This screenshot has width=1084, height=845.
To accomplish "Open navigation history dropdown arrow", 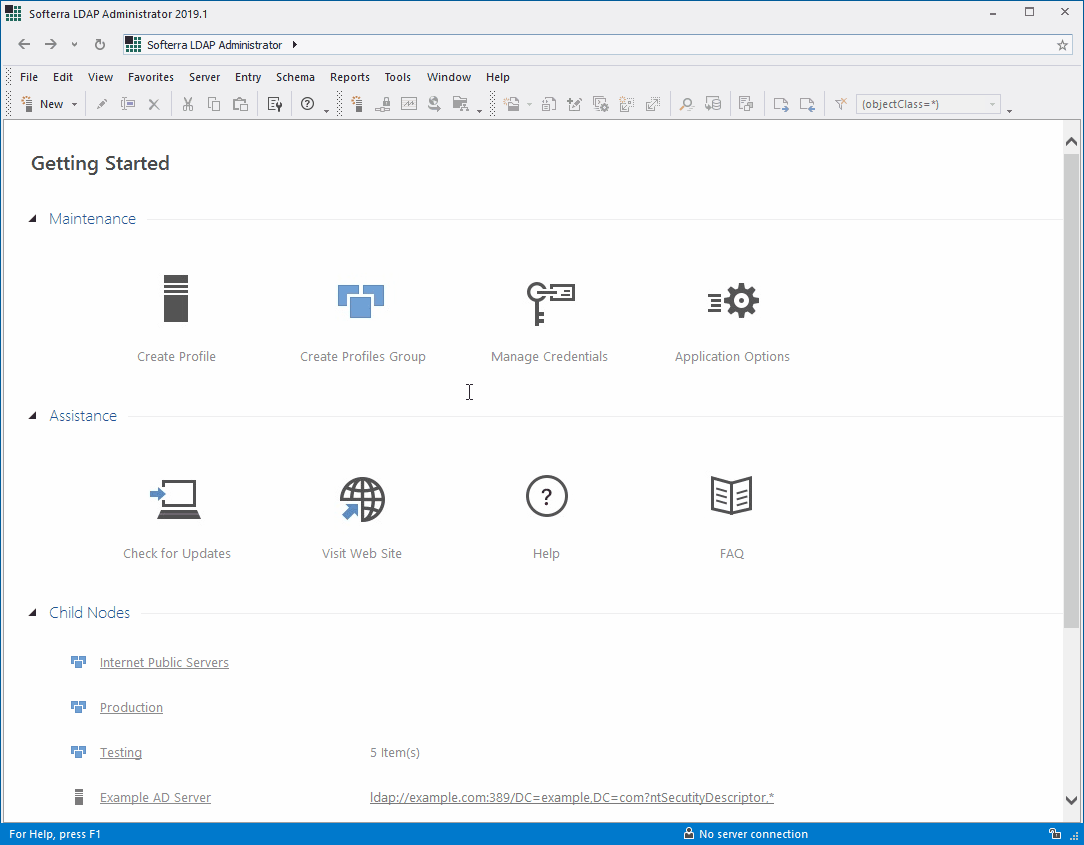I will [x=74, y=45].
